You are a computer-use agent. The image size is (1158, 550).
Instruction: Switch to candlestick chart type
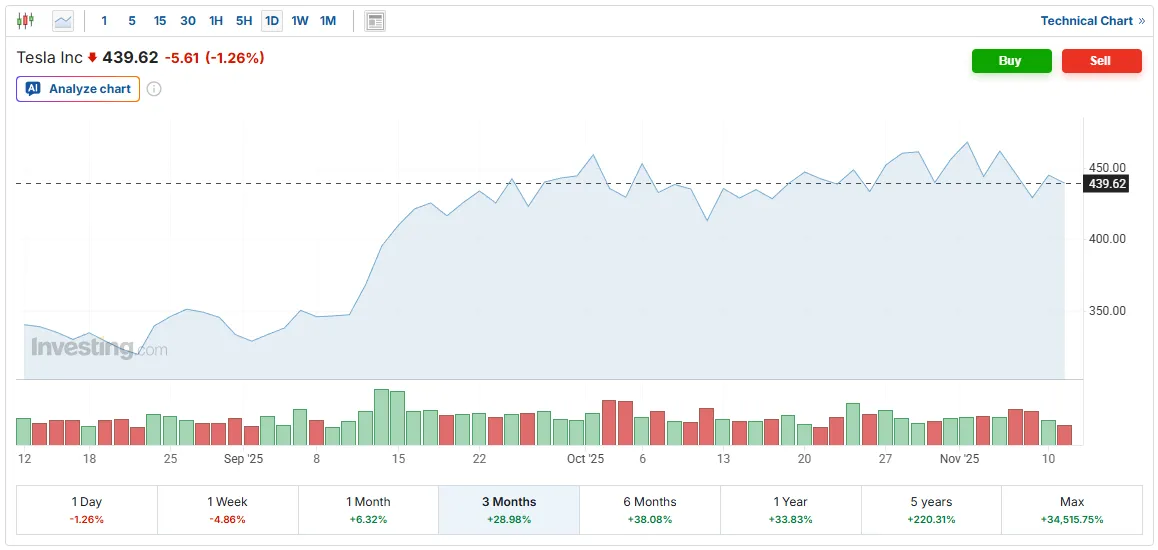(x=25, y=20)
